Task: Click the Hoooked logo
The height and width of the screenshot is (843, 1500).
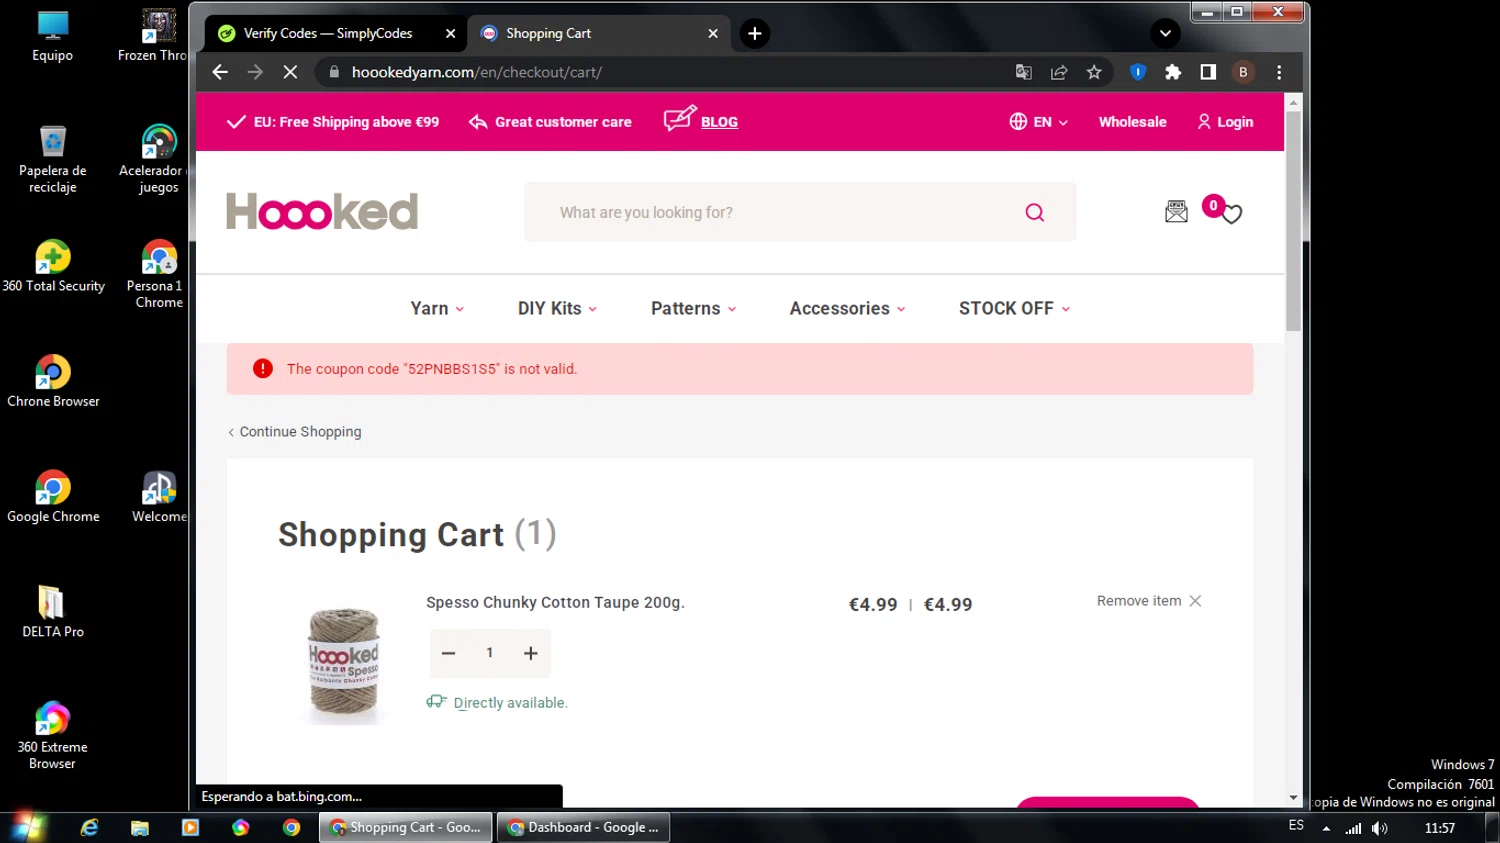Action: click(x=322, y=212)
